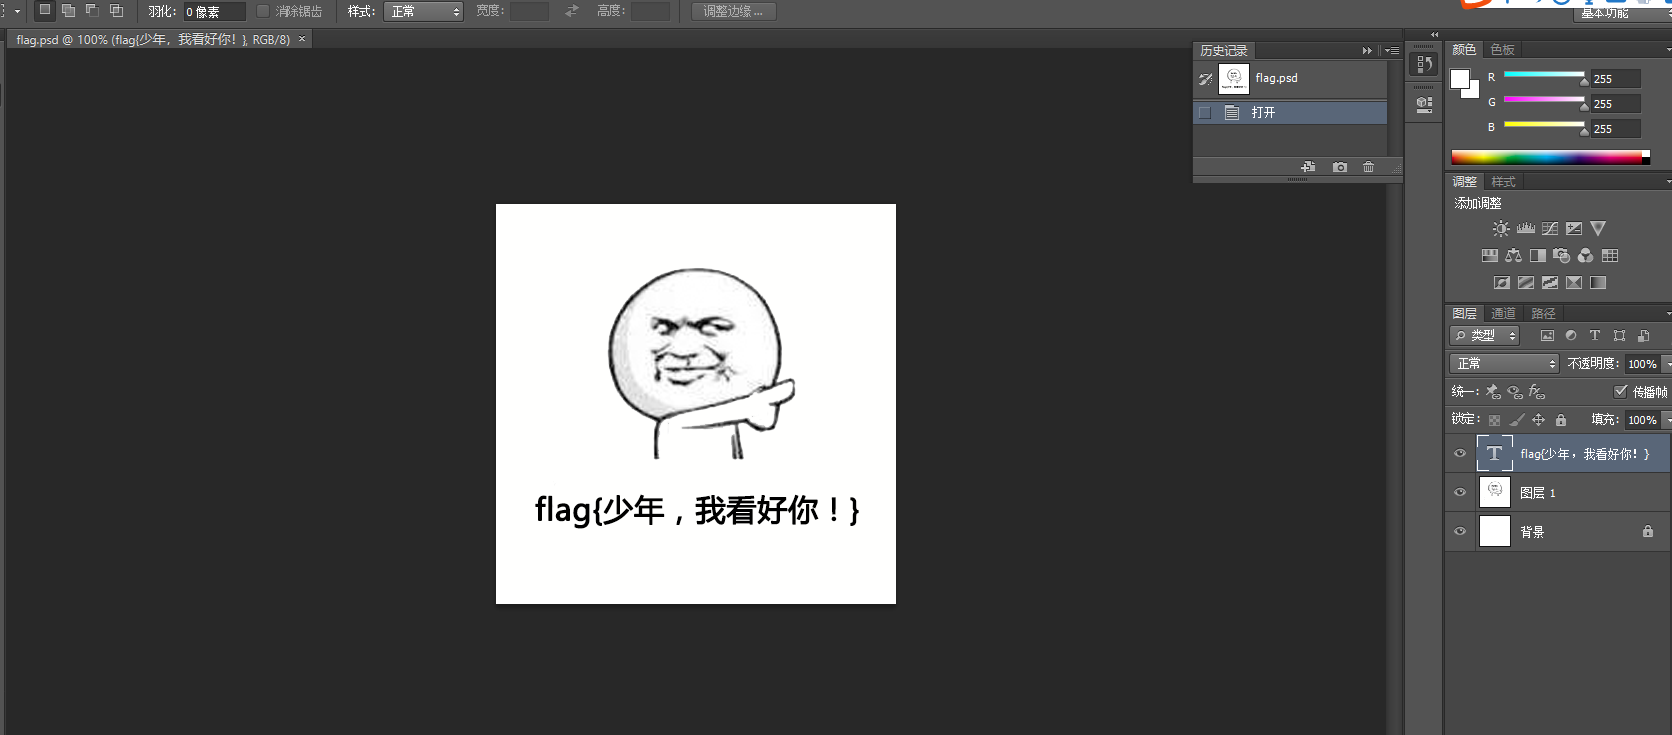The height and width of the screenshot is (735, 1672).
Task: Open the History panel flyout menu
Action: point(1392,51)
